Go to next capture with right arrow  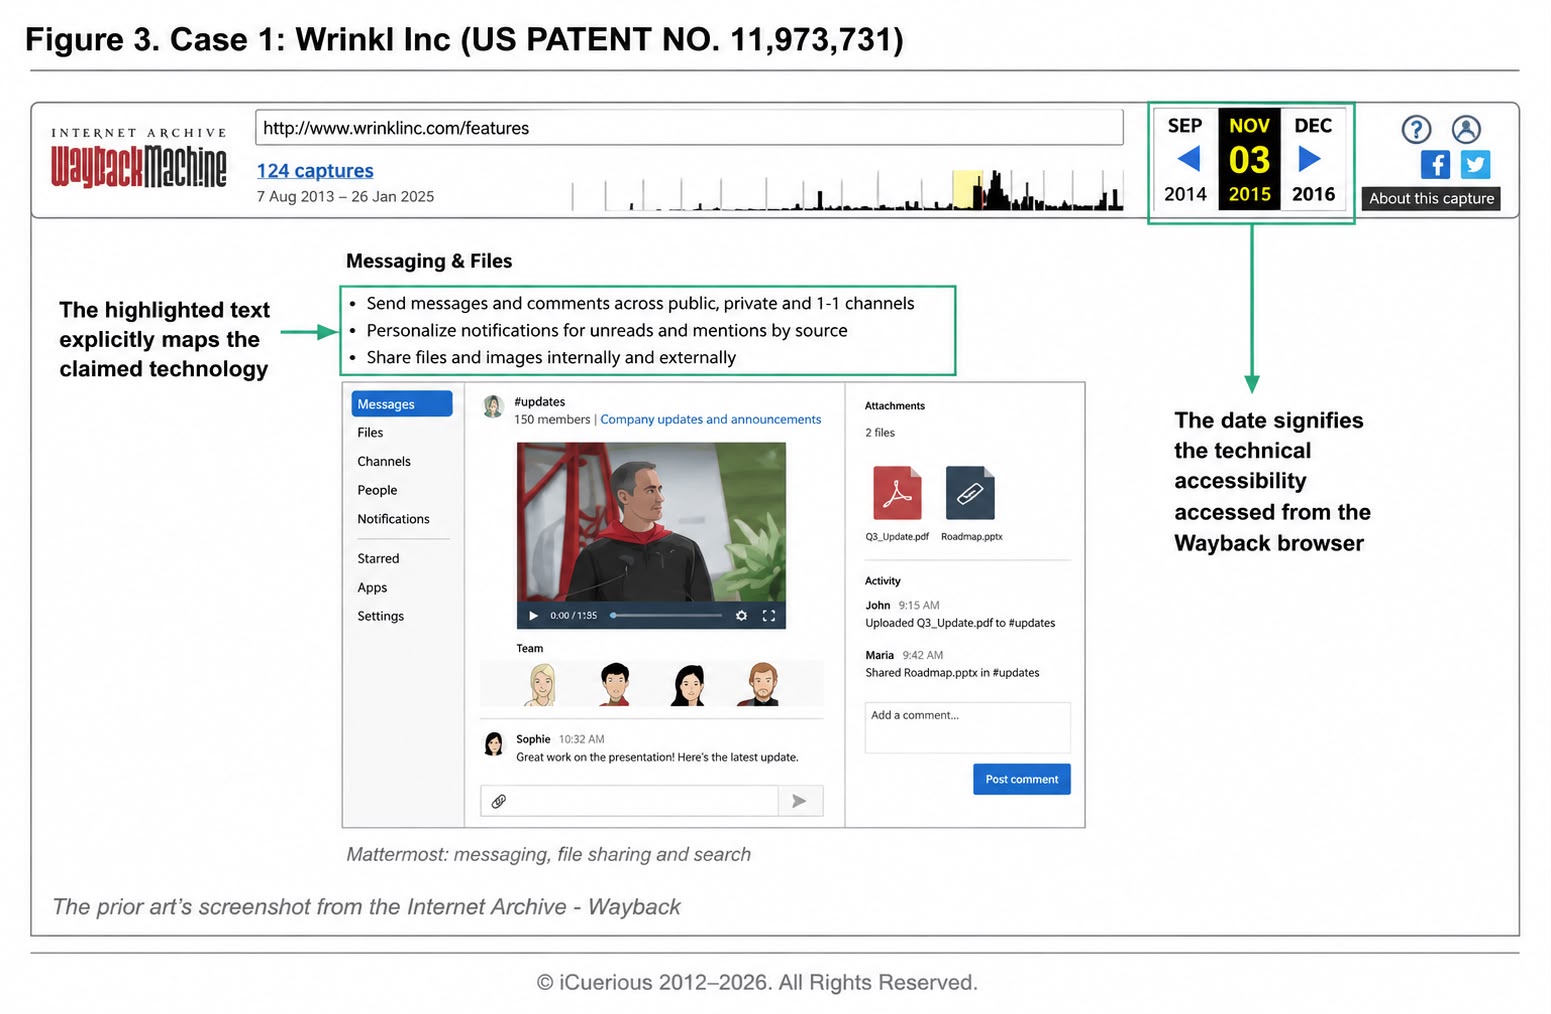point(1309,159)
